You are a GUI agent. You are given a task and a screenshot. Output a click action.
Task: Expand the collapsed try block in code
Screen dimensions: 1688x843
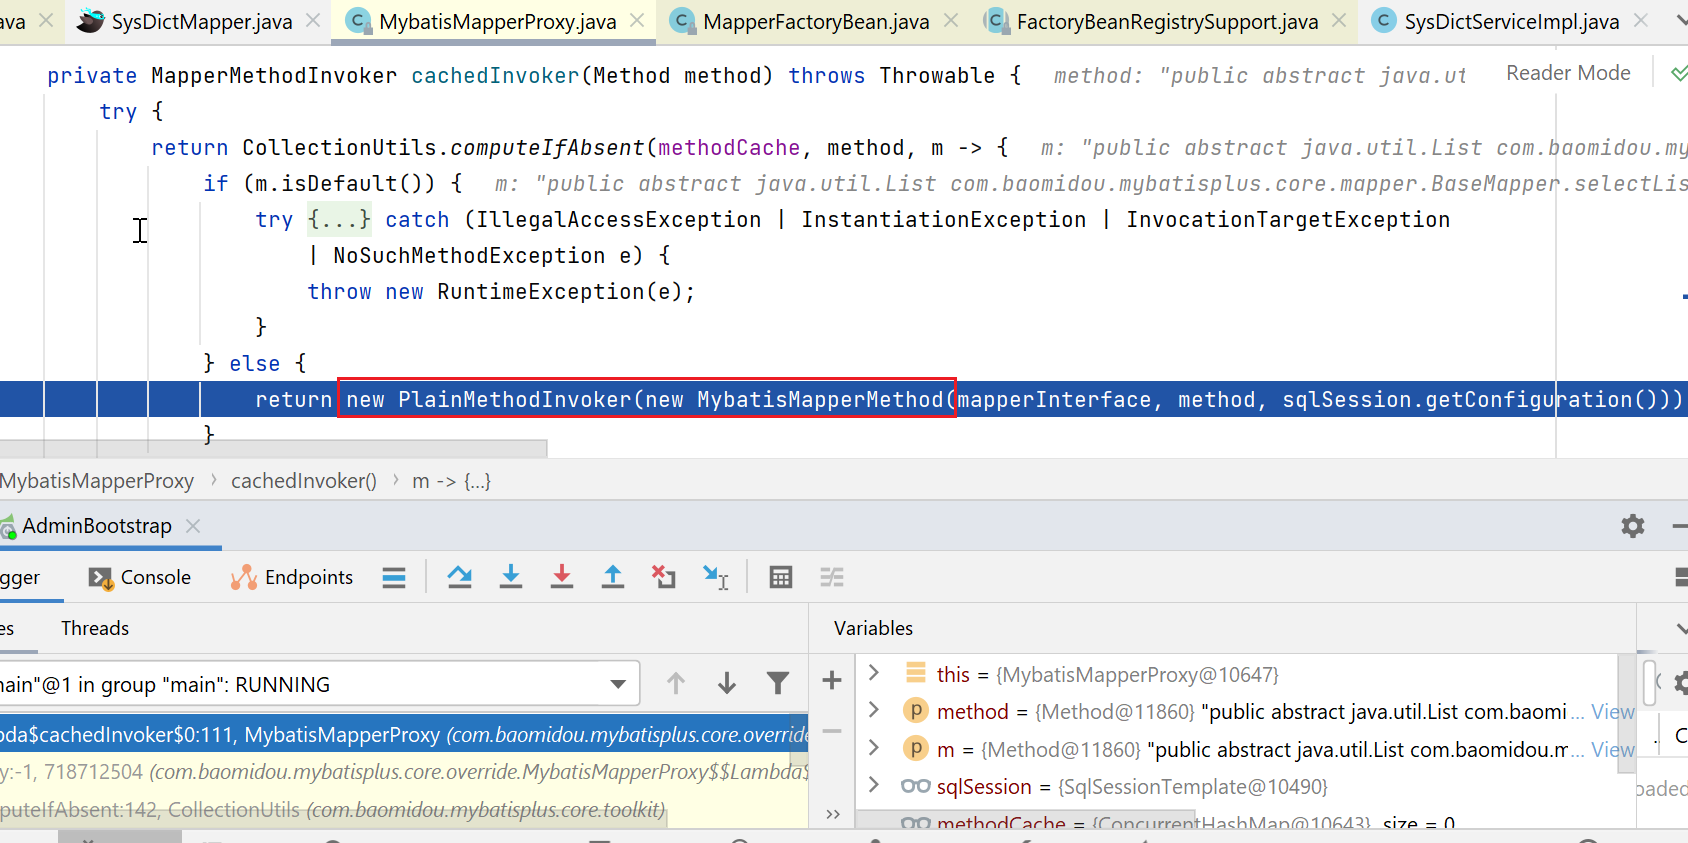point(339,220)
